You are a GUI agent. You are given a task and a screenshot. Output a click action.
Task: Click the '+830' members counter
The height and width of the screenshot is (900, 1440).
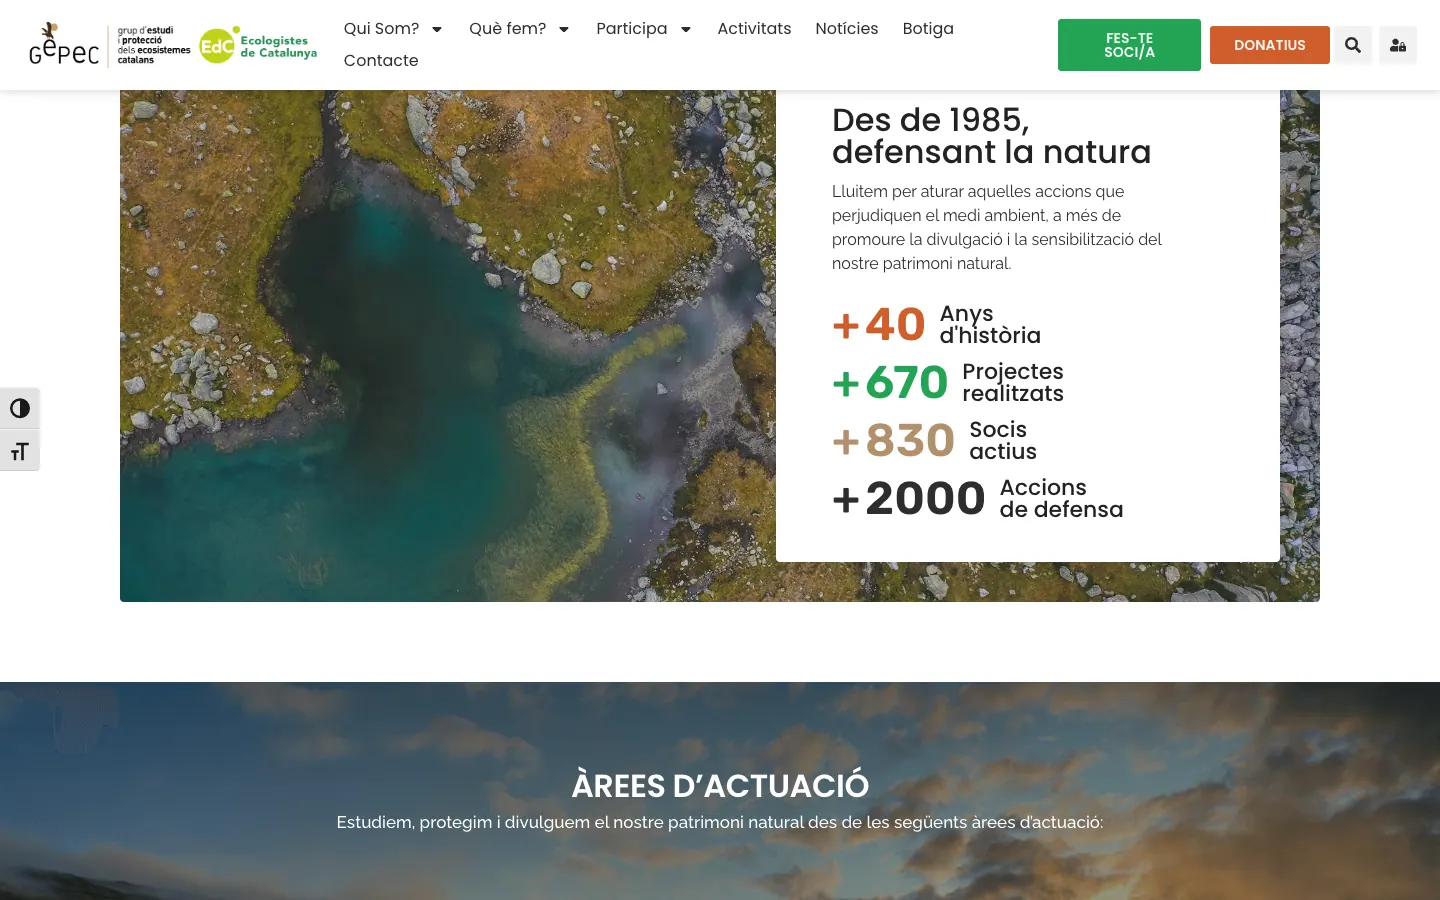pos(894,441)
